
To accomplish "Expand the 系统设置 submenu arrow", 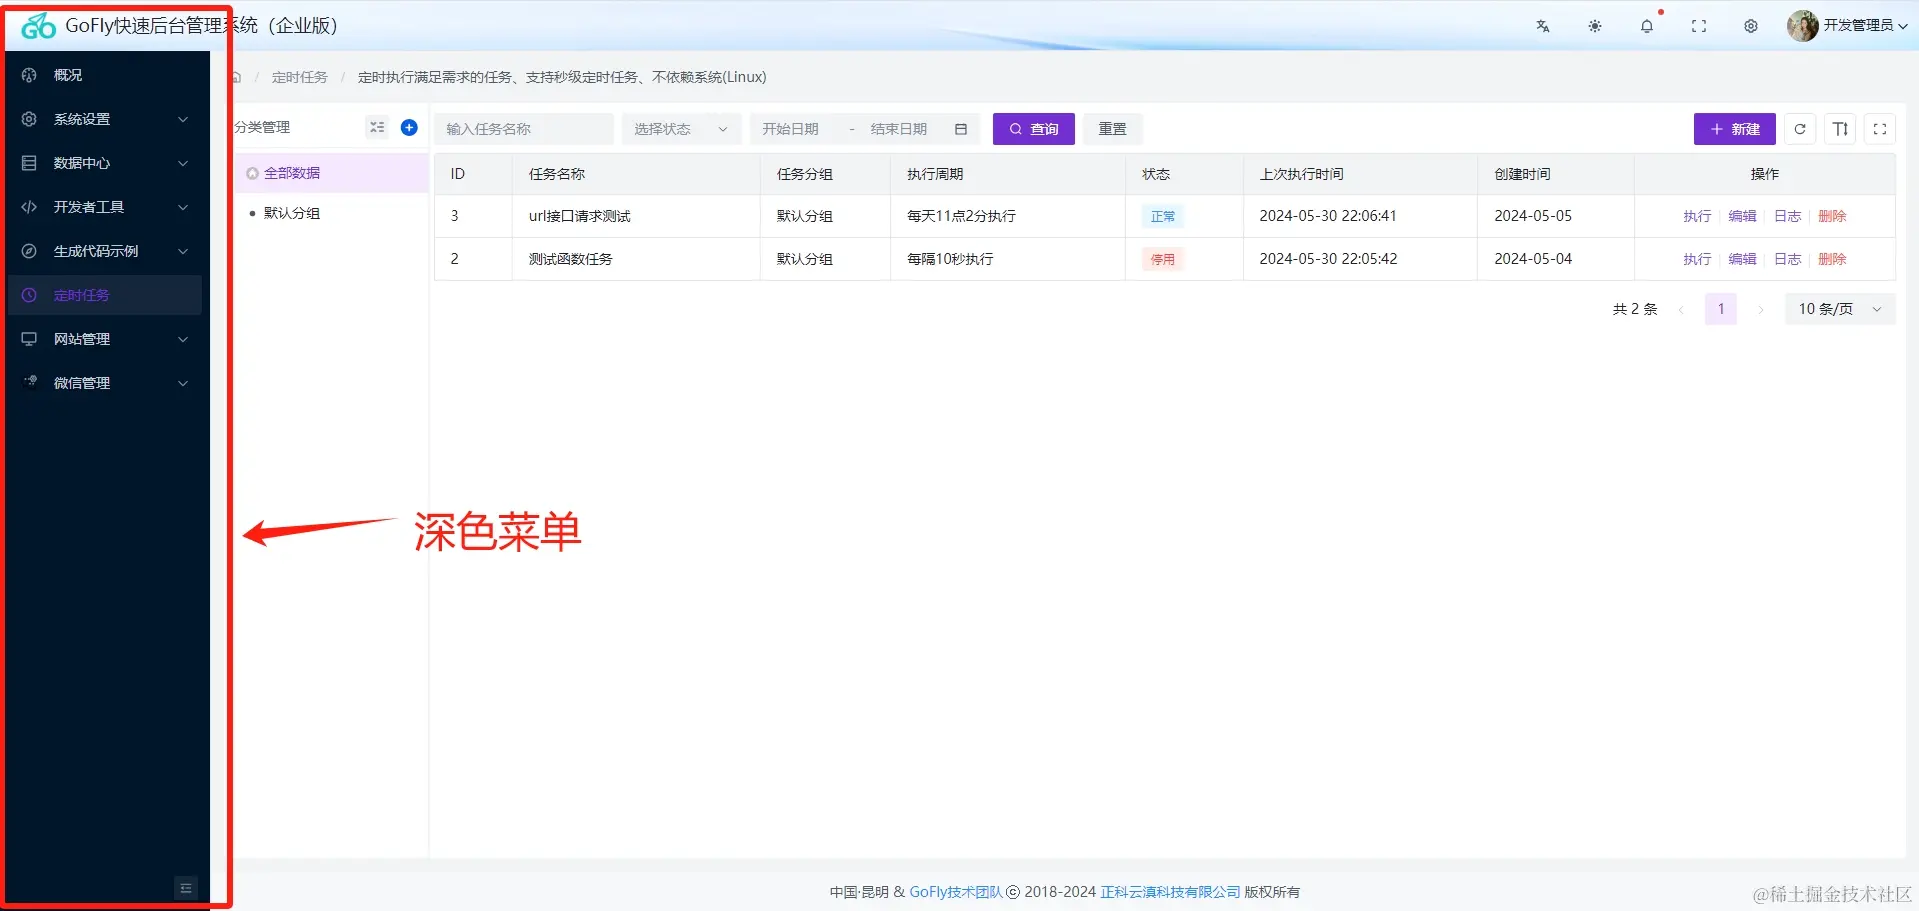I will (x=183, y=119).
